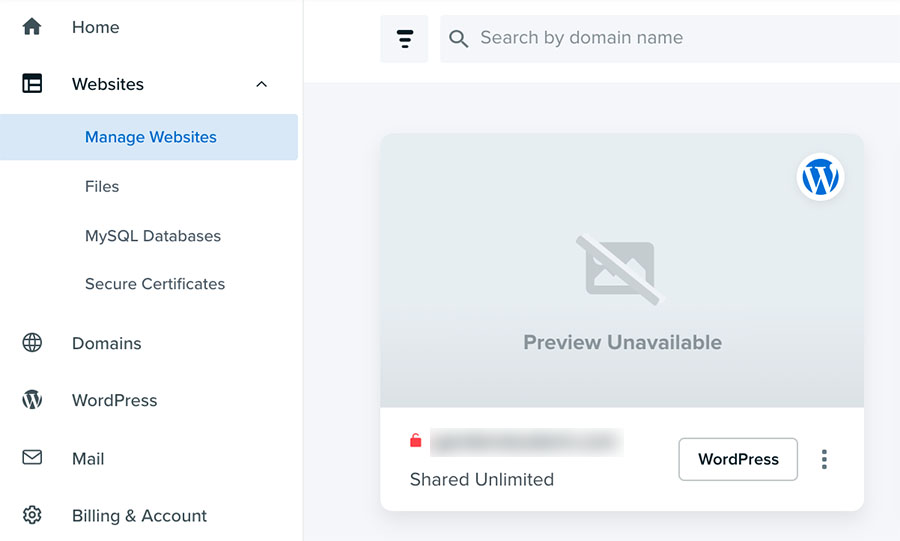This screenshot has height=541, width=900.
Task: Click the Domains globe icon
Action: click(32, 342)
